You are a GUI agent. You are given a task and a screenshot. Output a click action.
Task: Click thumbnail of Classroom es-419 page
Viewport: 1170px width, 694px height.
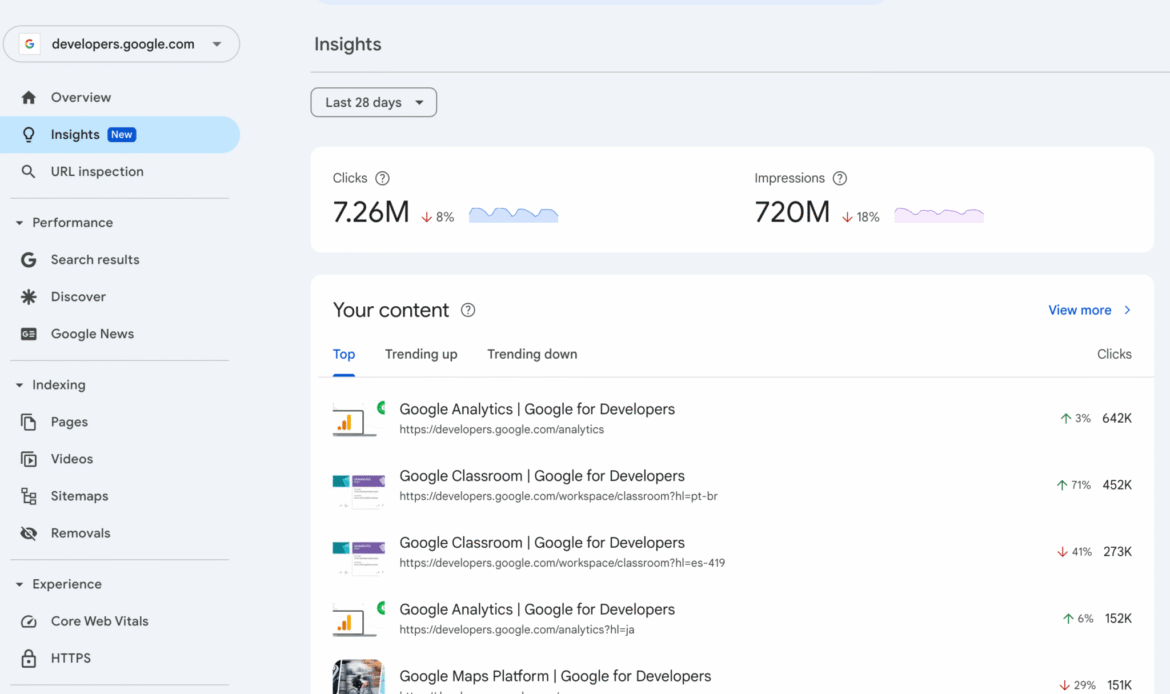(359, 557)
